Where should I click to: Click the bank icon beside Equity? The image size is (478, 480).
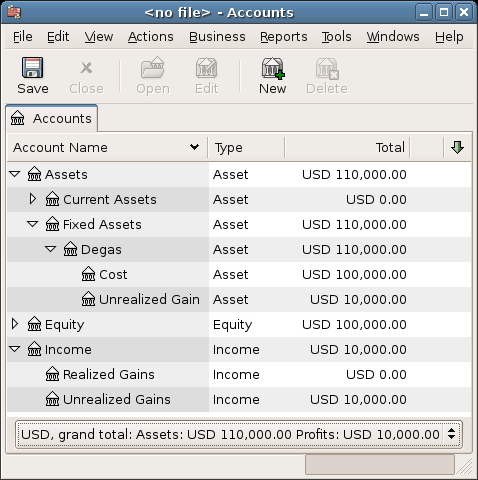tap(34, 324)
